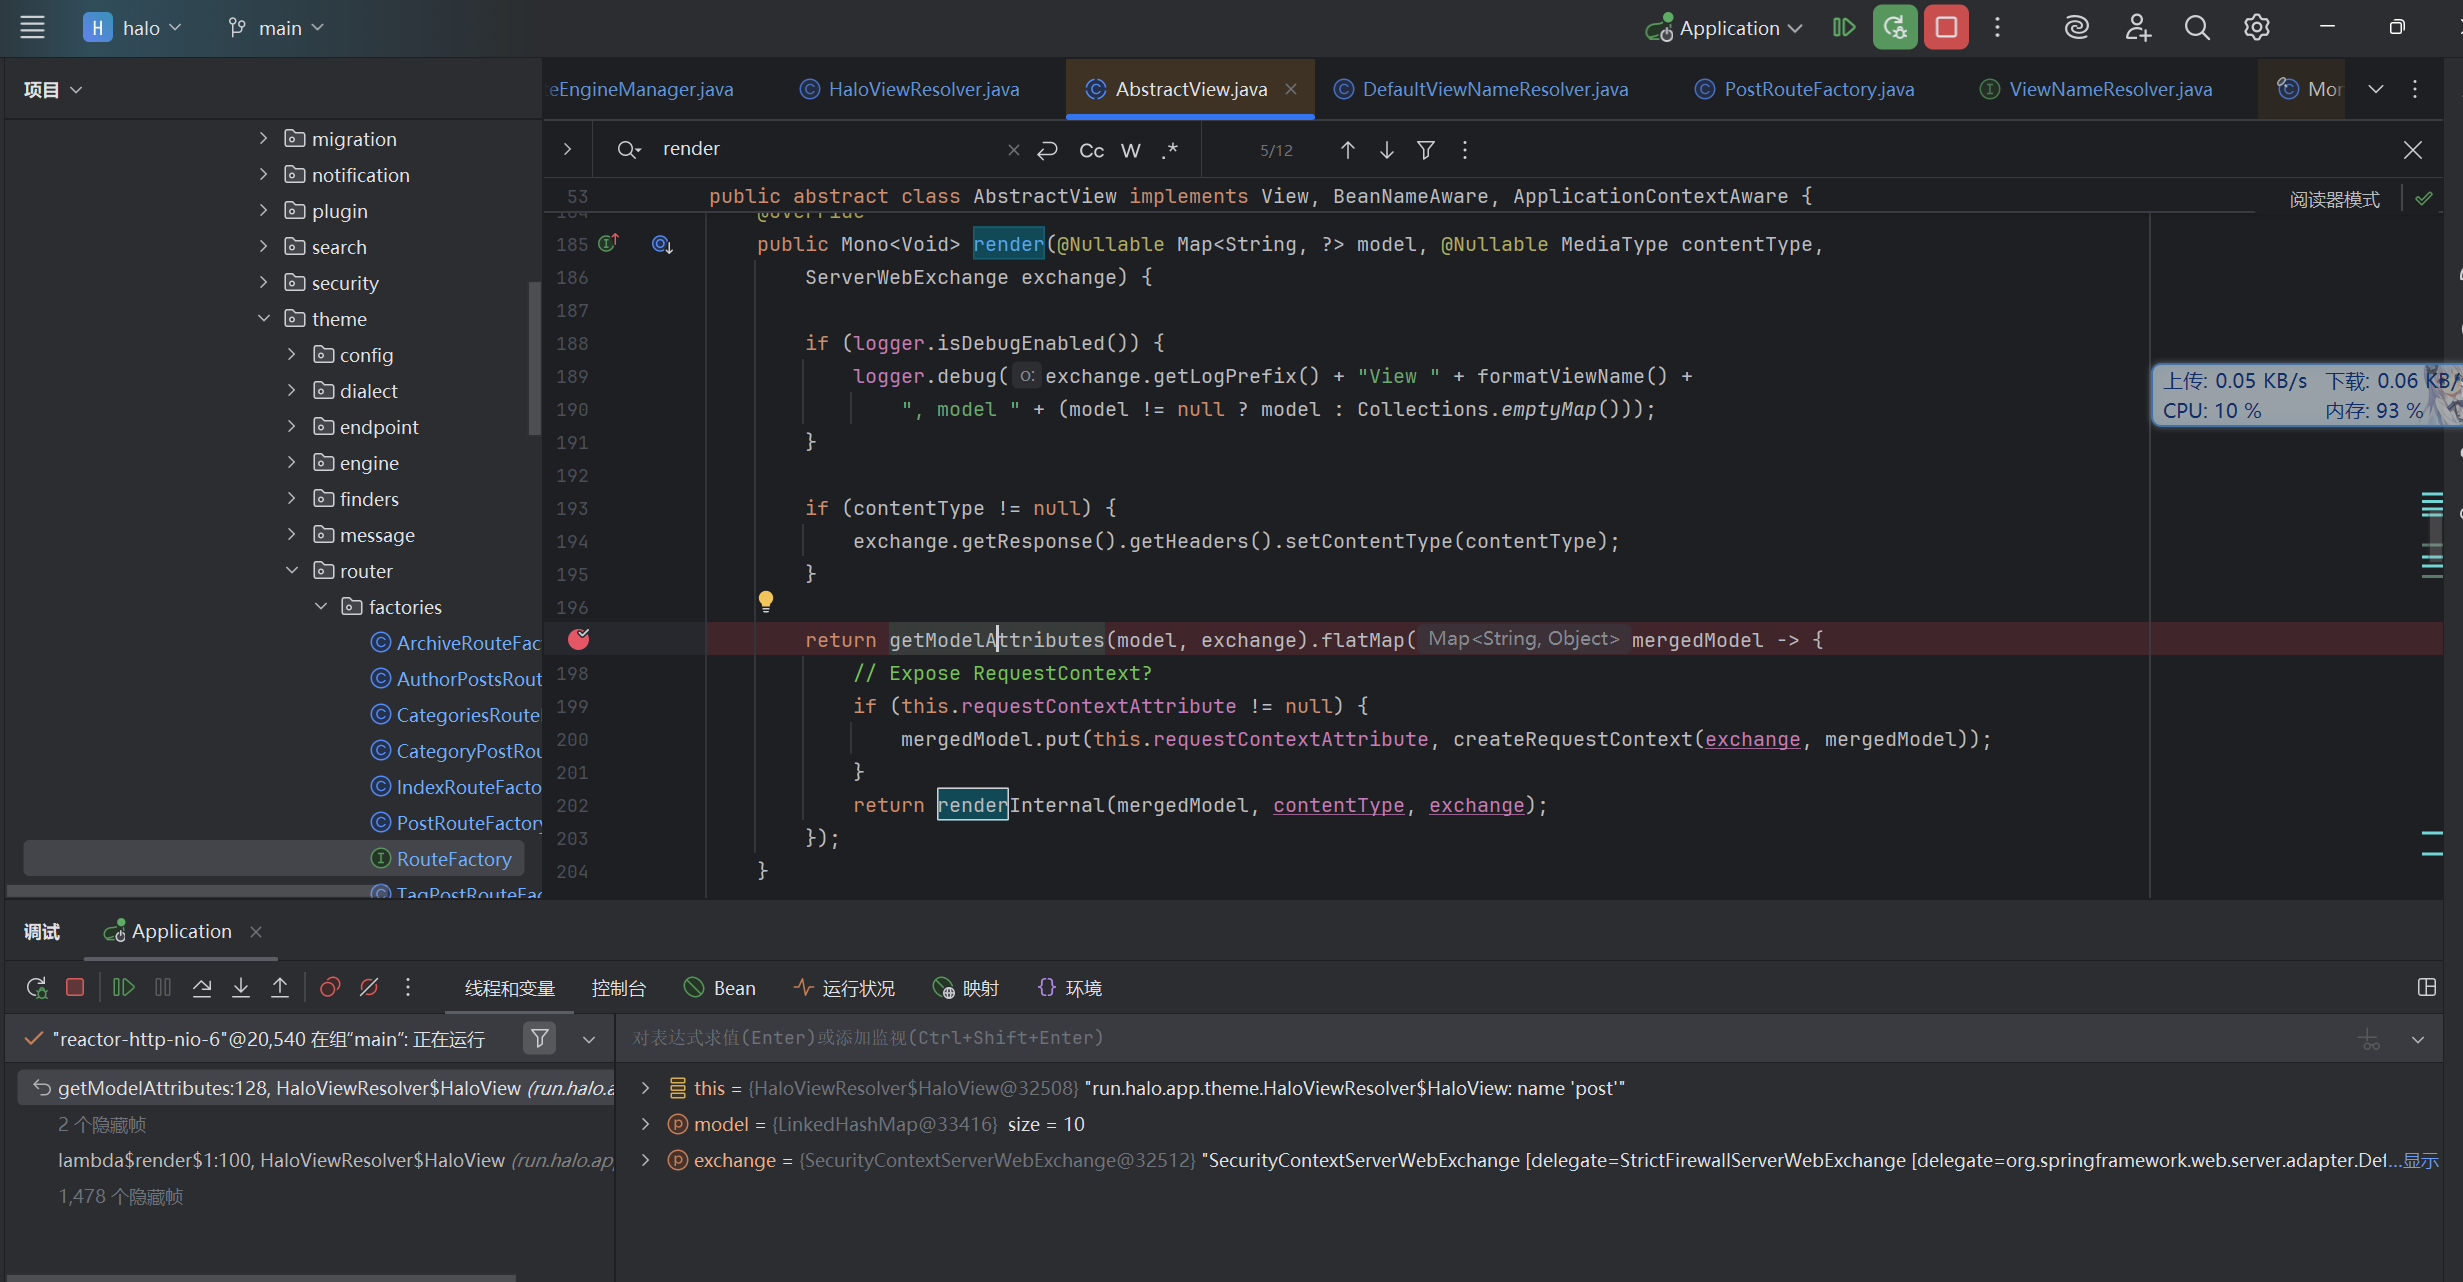Image resolution: width=2463 pixels, height=1282 pixels.
Task: Click the red Stop button in top toolbar
Action: pos(1945,28)
